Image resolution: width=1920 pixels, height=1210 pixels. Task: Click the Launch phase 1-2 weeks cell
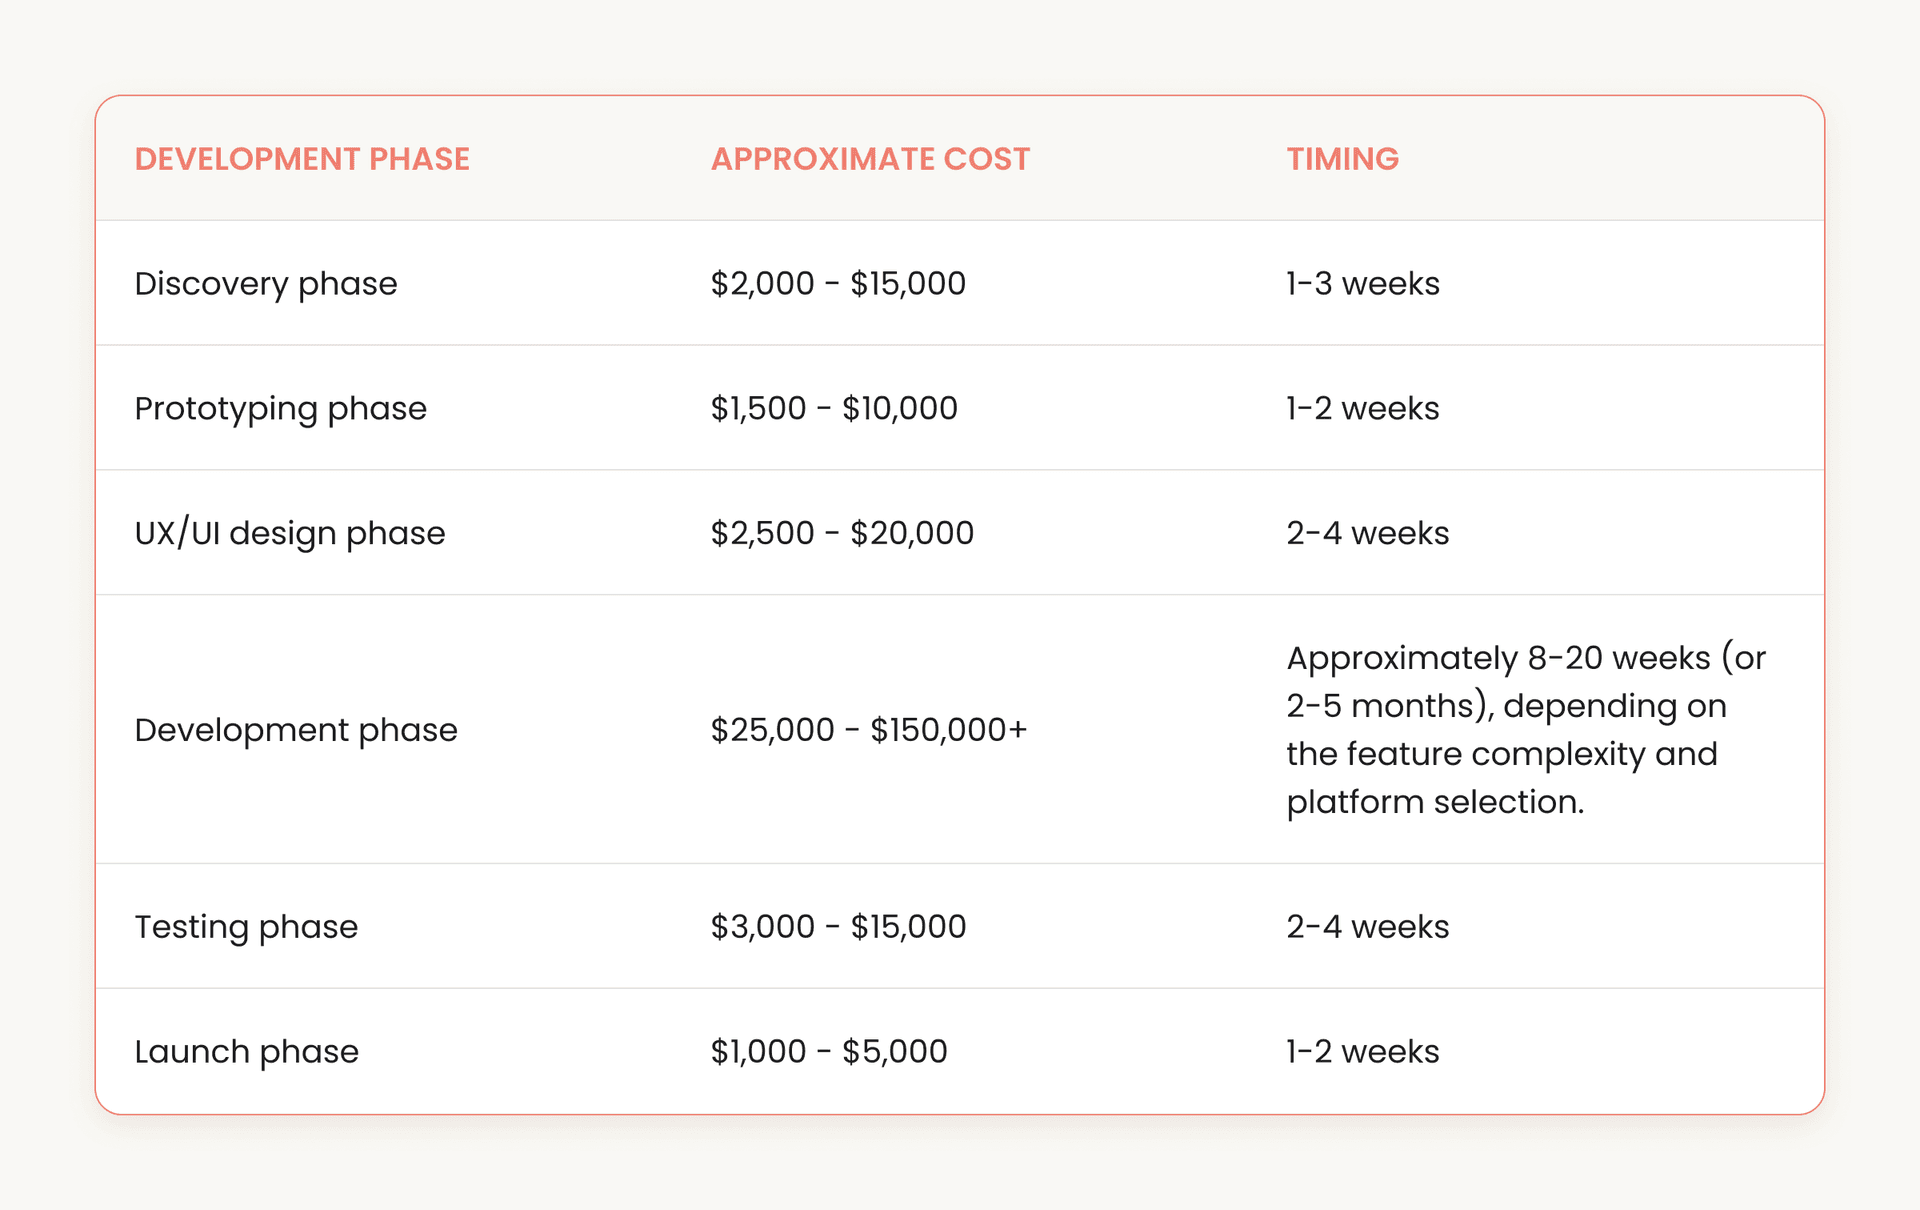(1363, 1052)
